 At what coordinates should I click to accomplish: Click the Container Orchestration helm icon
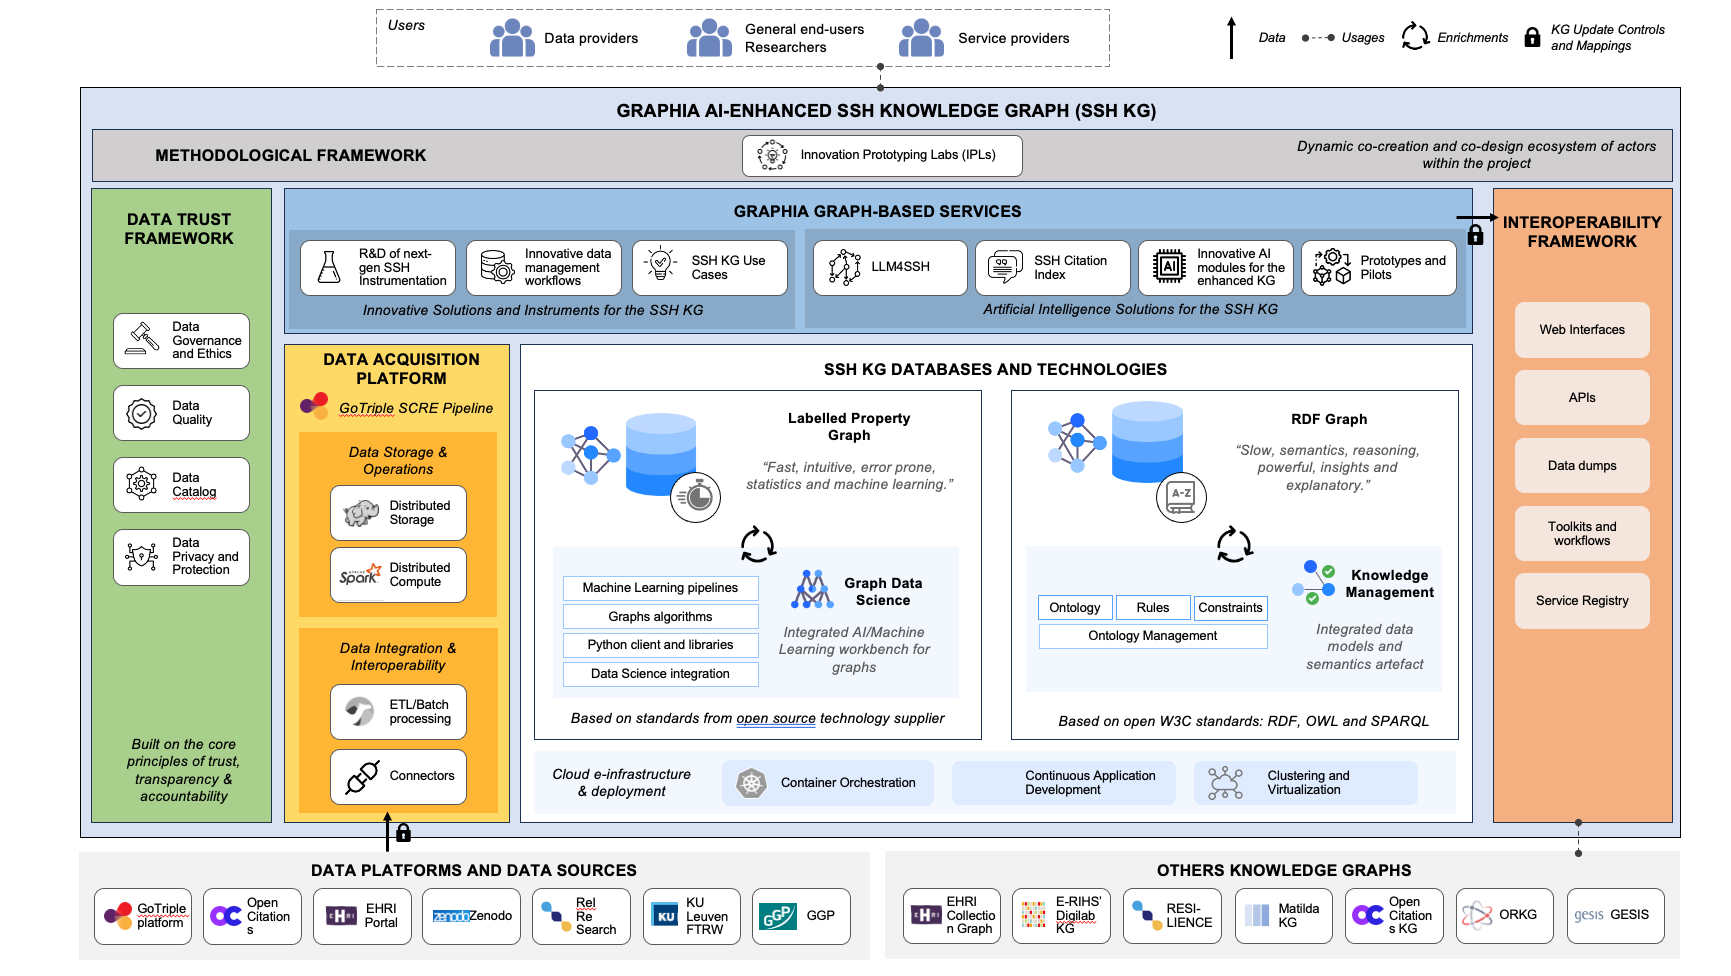[x=751, y=783]
